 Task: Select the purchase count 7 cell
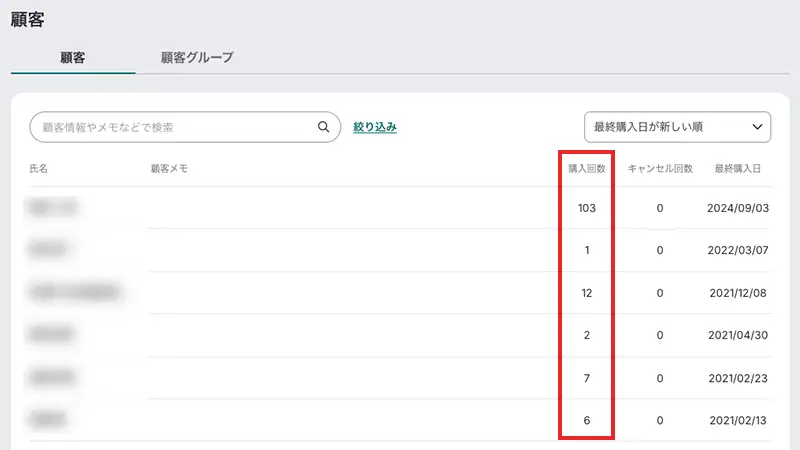click(x=586, y=378)
